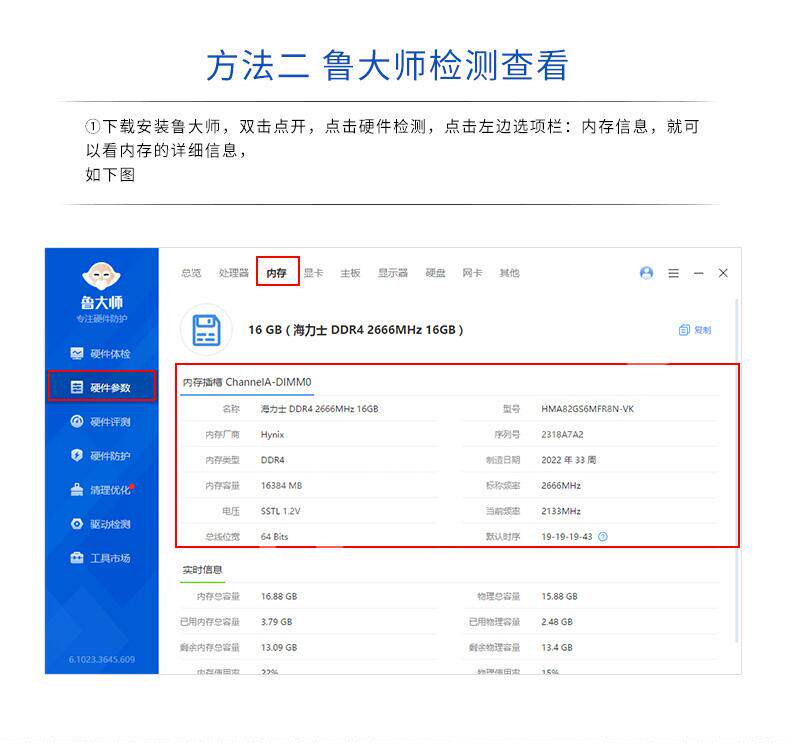Switch to the 处理器 tab
The width and height of the screenshot is (790, 743).
pos(234,273)
